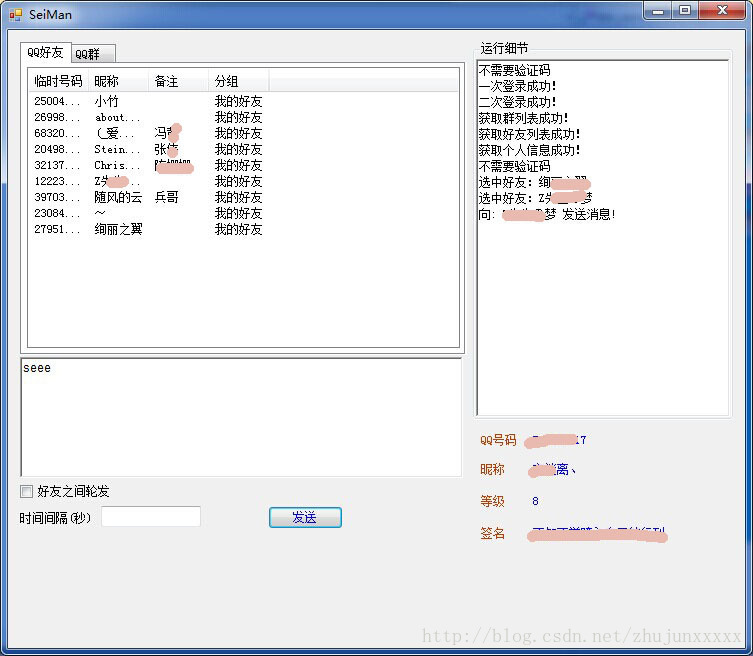Select friend row Chris...
This screenshot has width=753, height=656.
(x=148, y=165)
